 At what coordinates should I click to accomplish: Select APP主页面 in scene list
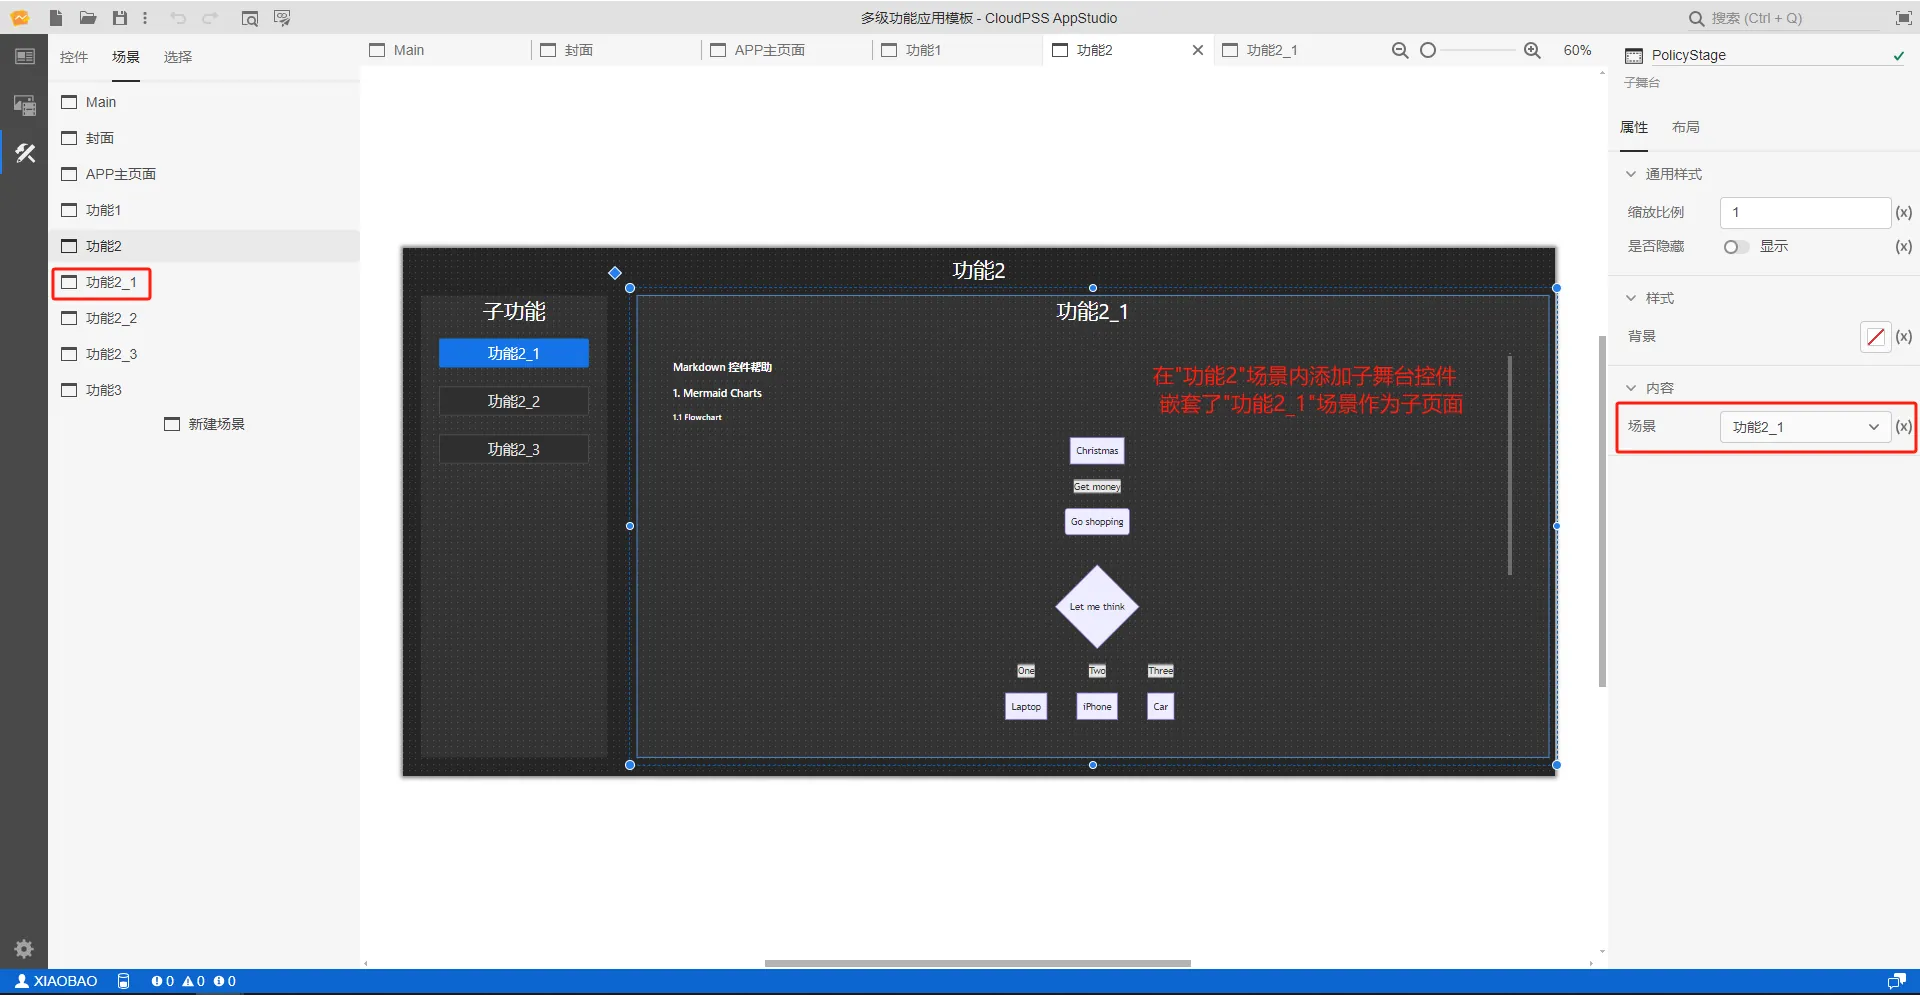pyautogui.click(x=204, y=174)
